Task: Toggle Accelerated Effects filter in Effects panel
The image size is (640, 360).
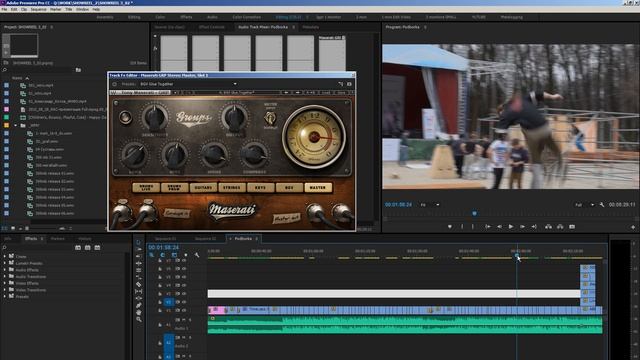Action: 78,248
